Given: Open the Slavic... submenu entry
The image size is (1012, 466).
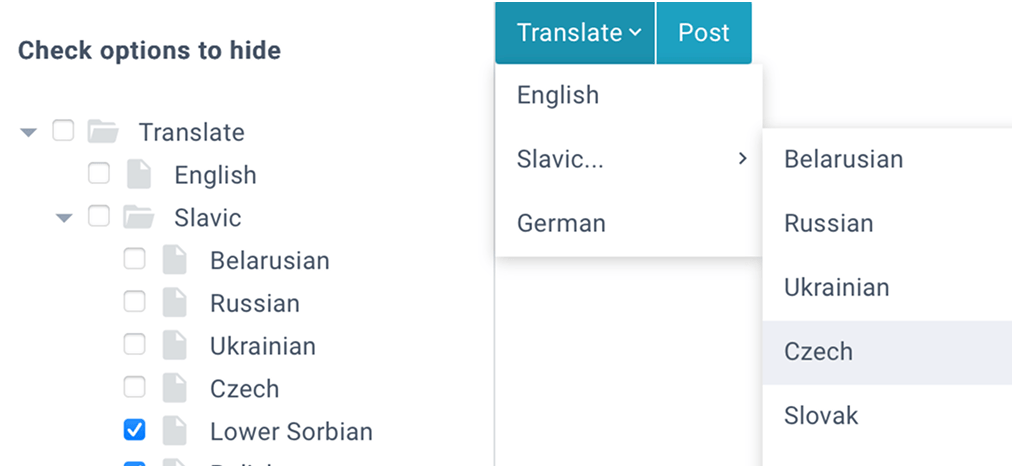Looking at the screenshot, I should tap(628, 159).
